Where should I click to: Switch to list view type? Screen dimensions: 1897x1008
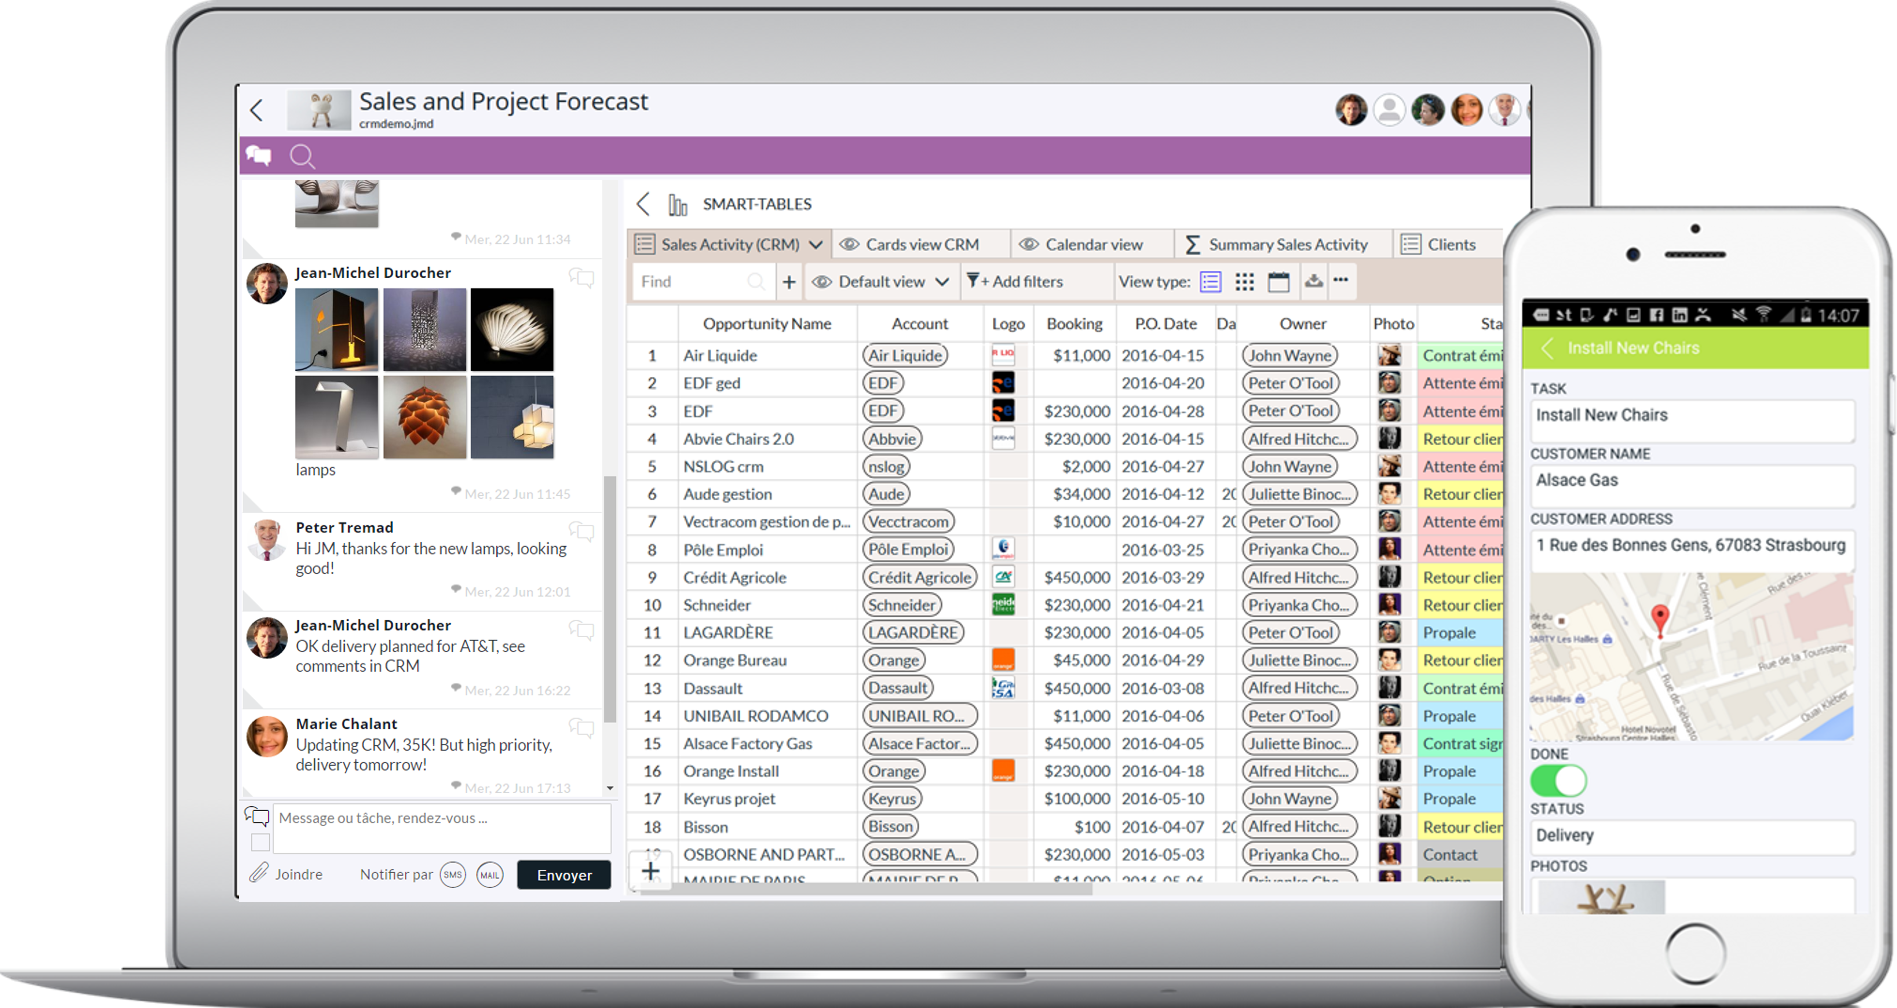point(1210,282)
